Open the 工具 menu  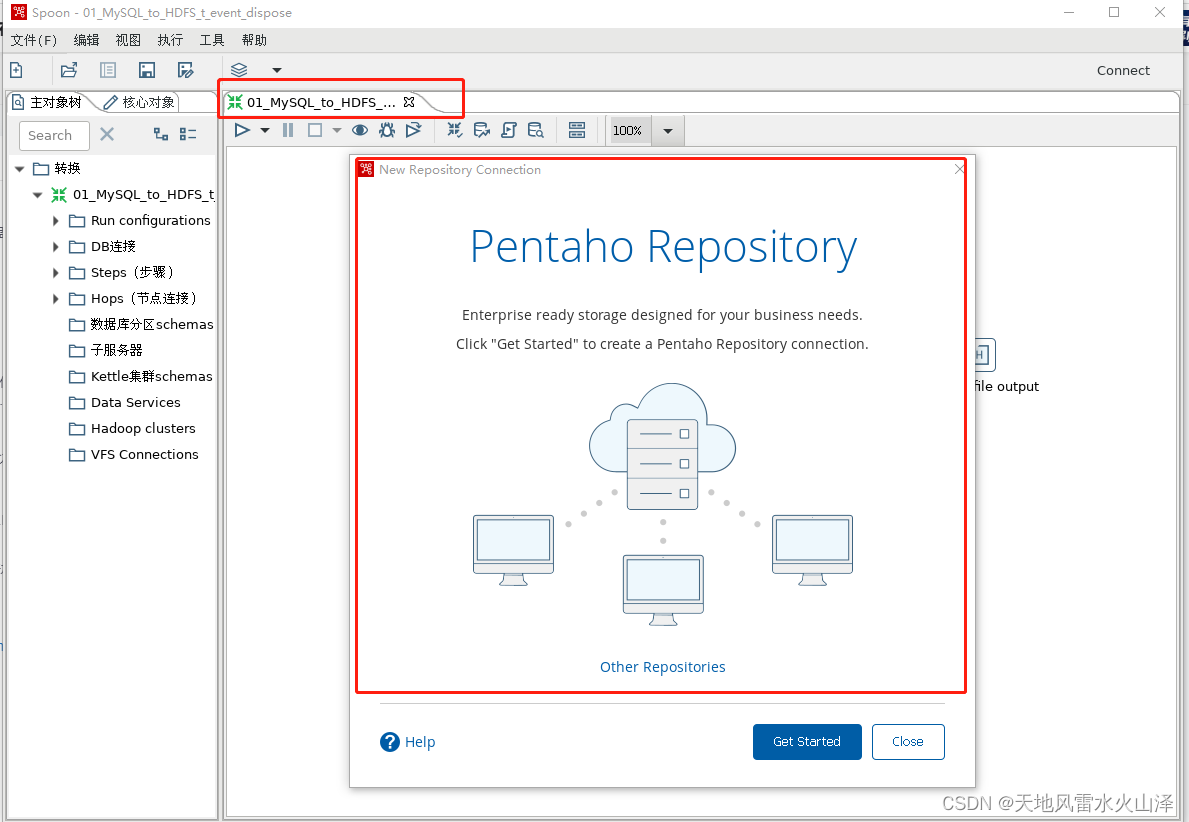(x=212, y=40)
